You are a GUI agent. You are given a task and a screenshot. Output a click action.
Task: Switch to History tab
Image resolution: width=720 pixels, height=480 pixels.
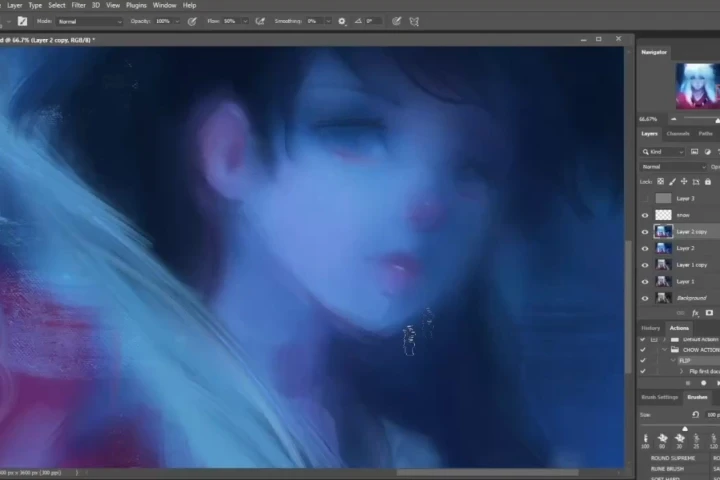pos(650,328)
